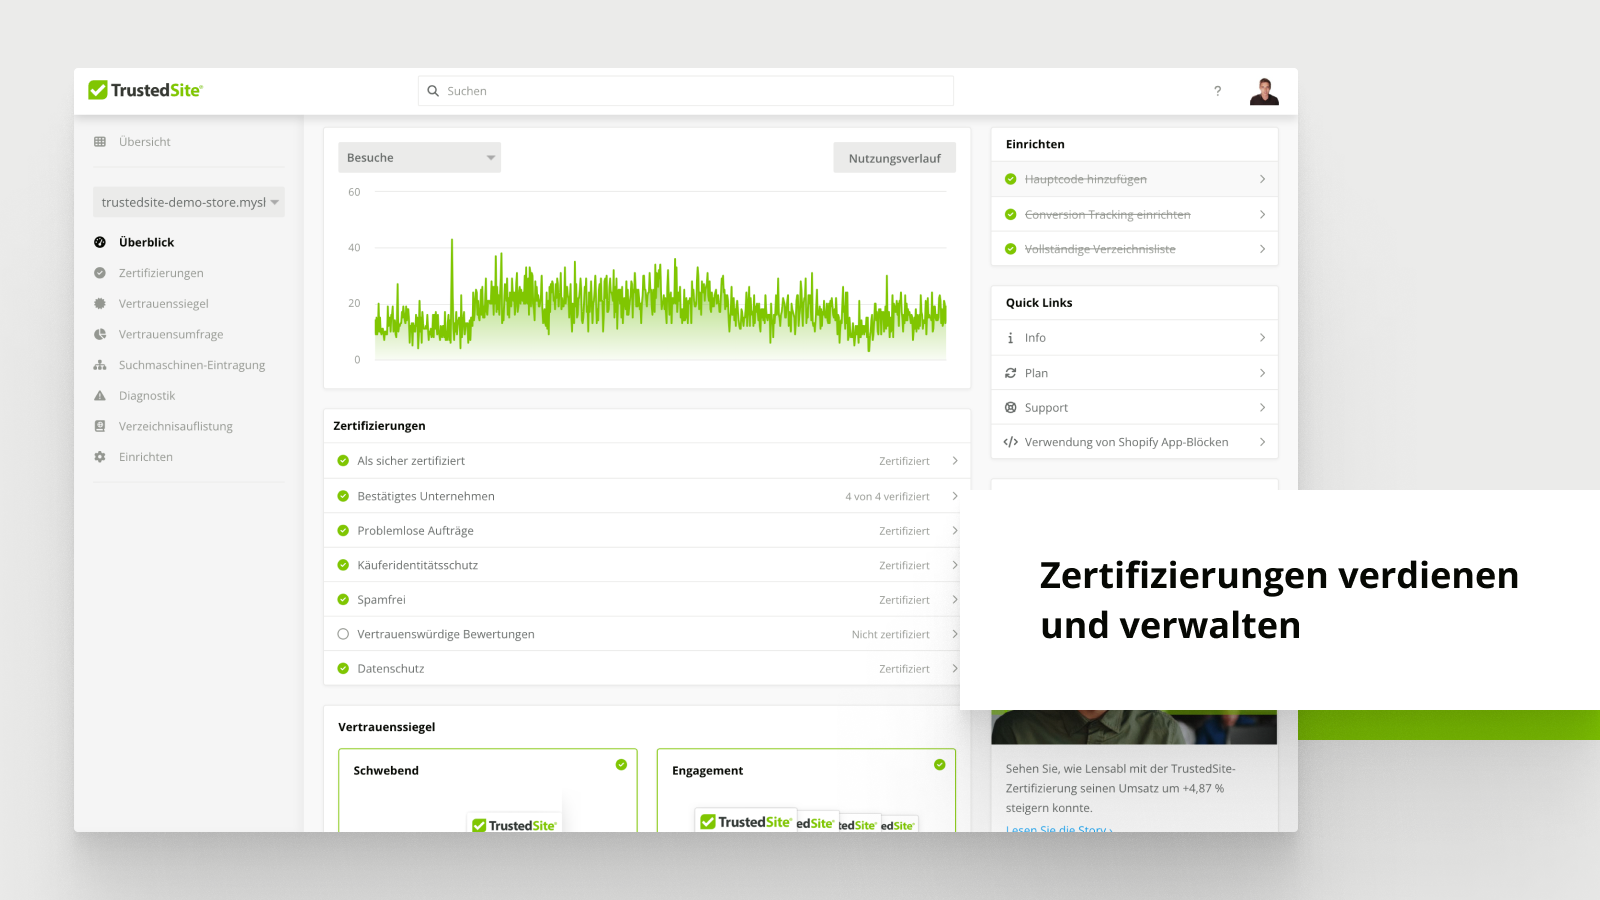Screen dimensions: 1600x900
Task: Click the Nicht zertifiziert status text
Action: [891, 634]
